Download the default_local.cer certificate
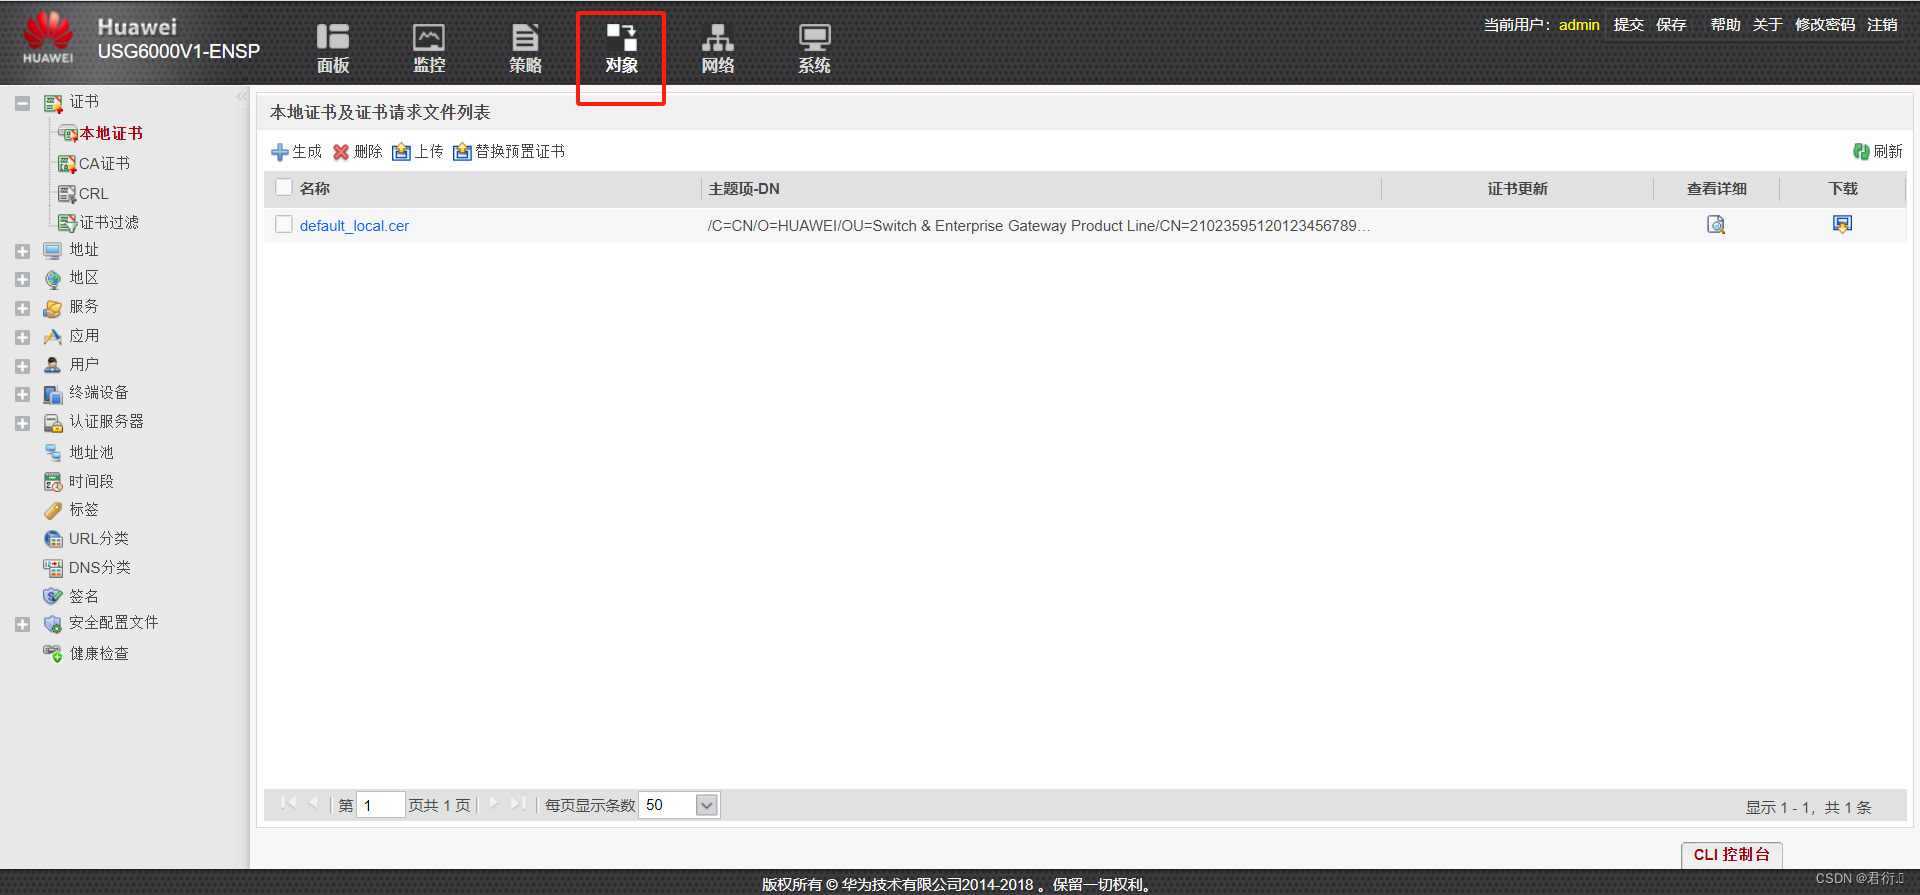 coord(1842,224)
